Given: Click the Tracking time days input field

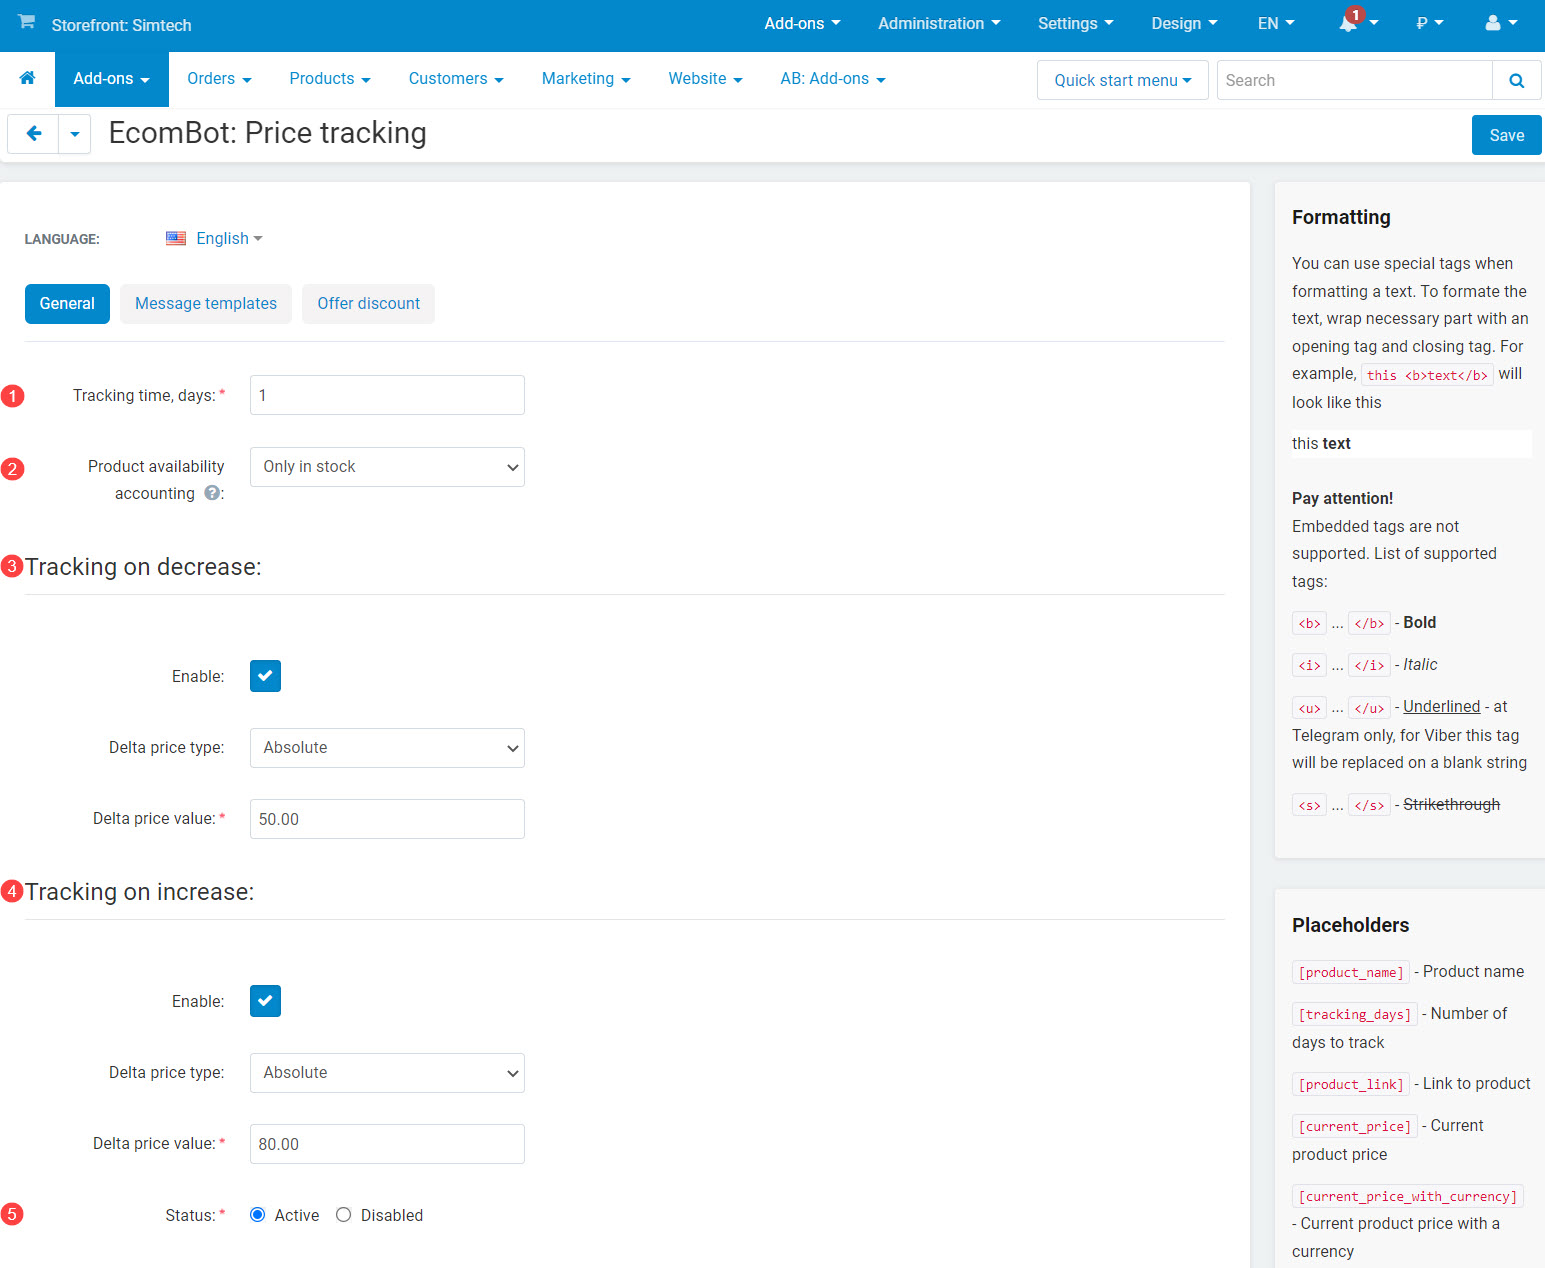Looking at the screenshot, I should (387, 395).
